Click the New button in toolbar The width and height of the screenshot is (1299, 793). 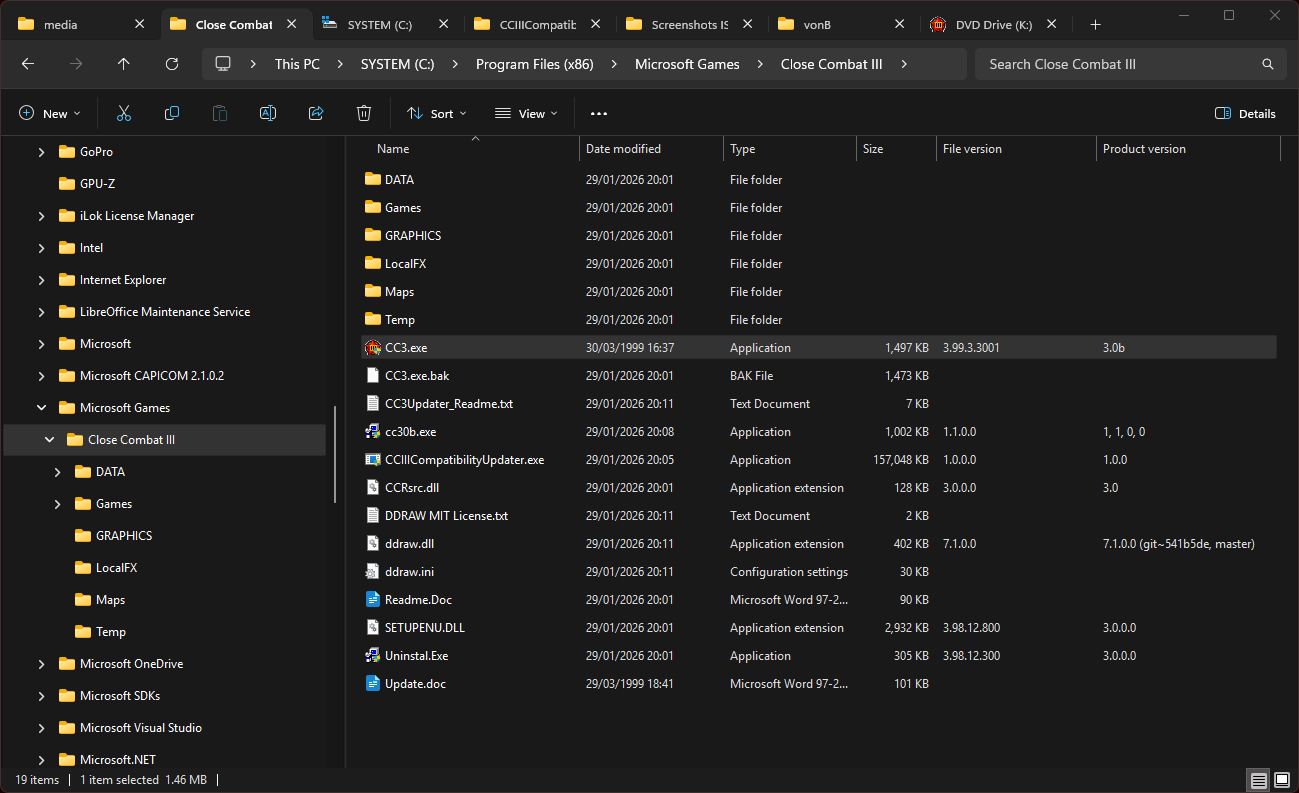[49, 114]
